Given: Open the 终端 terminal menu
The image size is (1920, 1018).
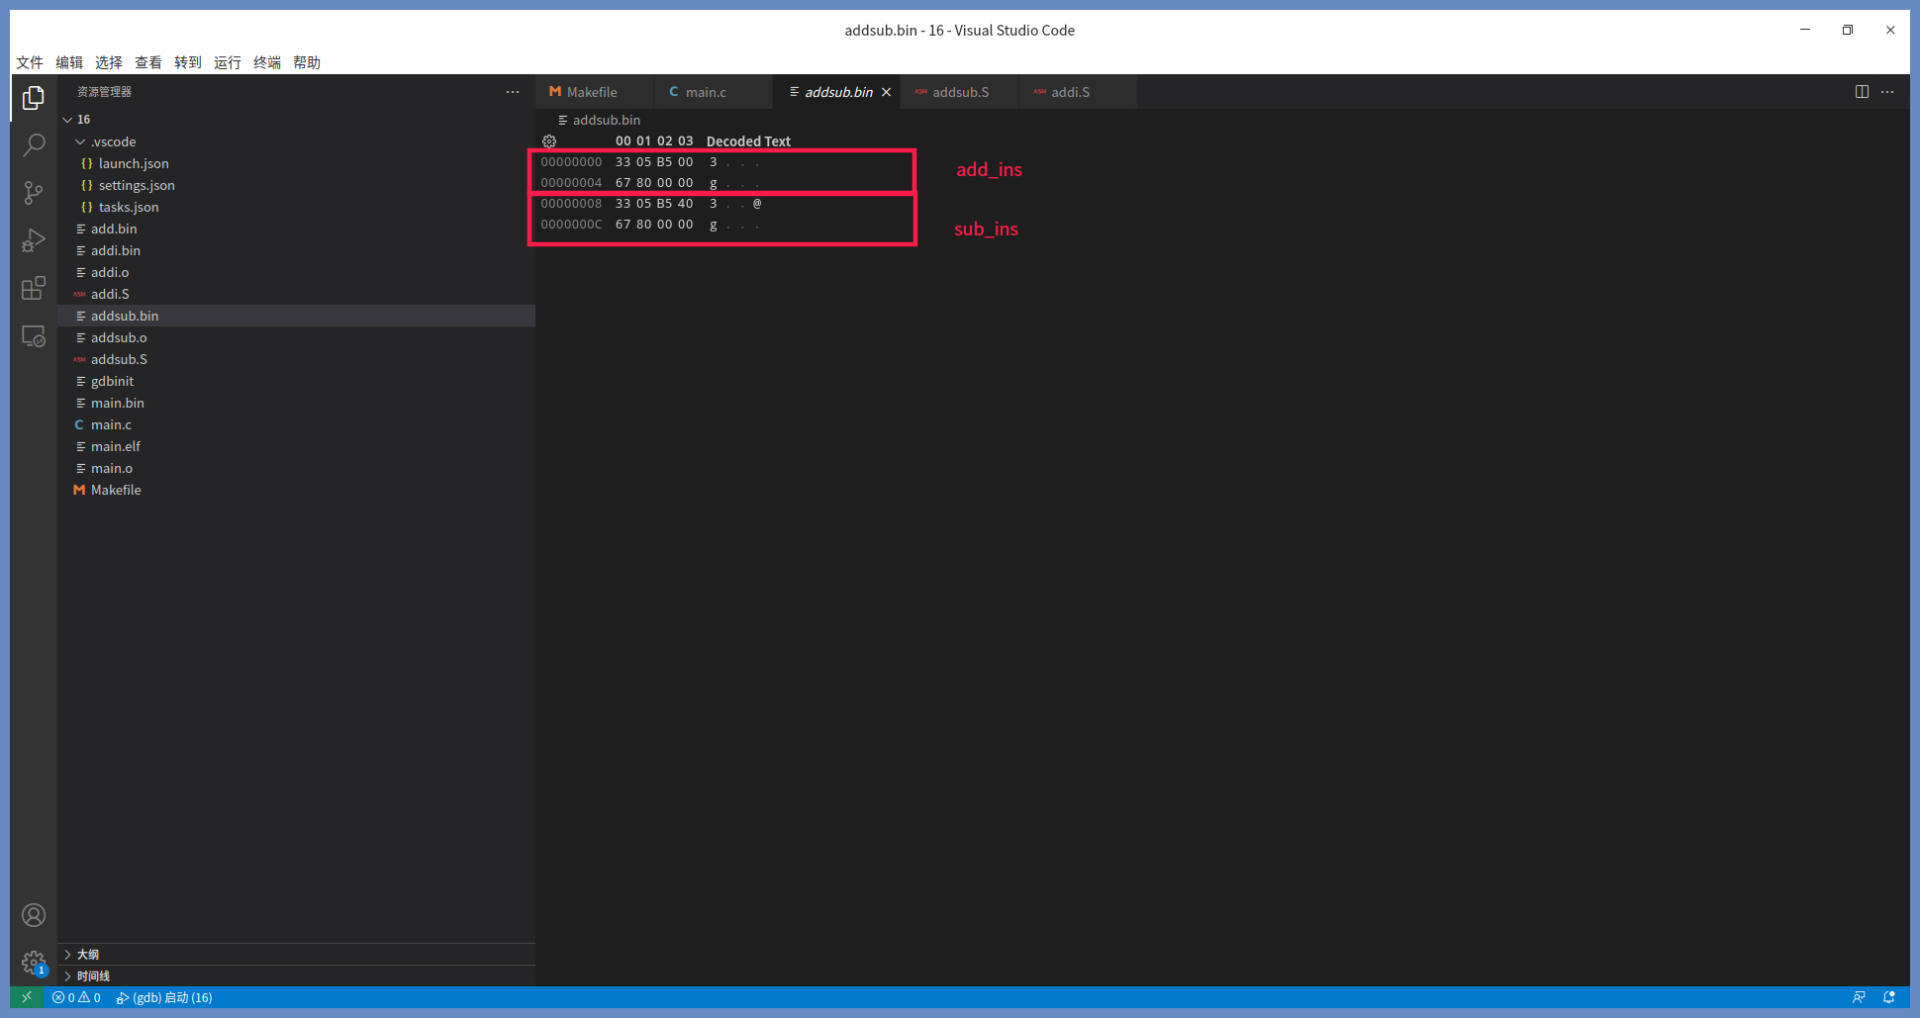Looking at the screenshot, I should pyautogui.click(x=266, y=62).
